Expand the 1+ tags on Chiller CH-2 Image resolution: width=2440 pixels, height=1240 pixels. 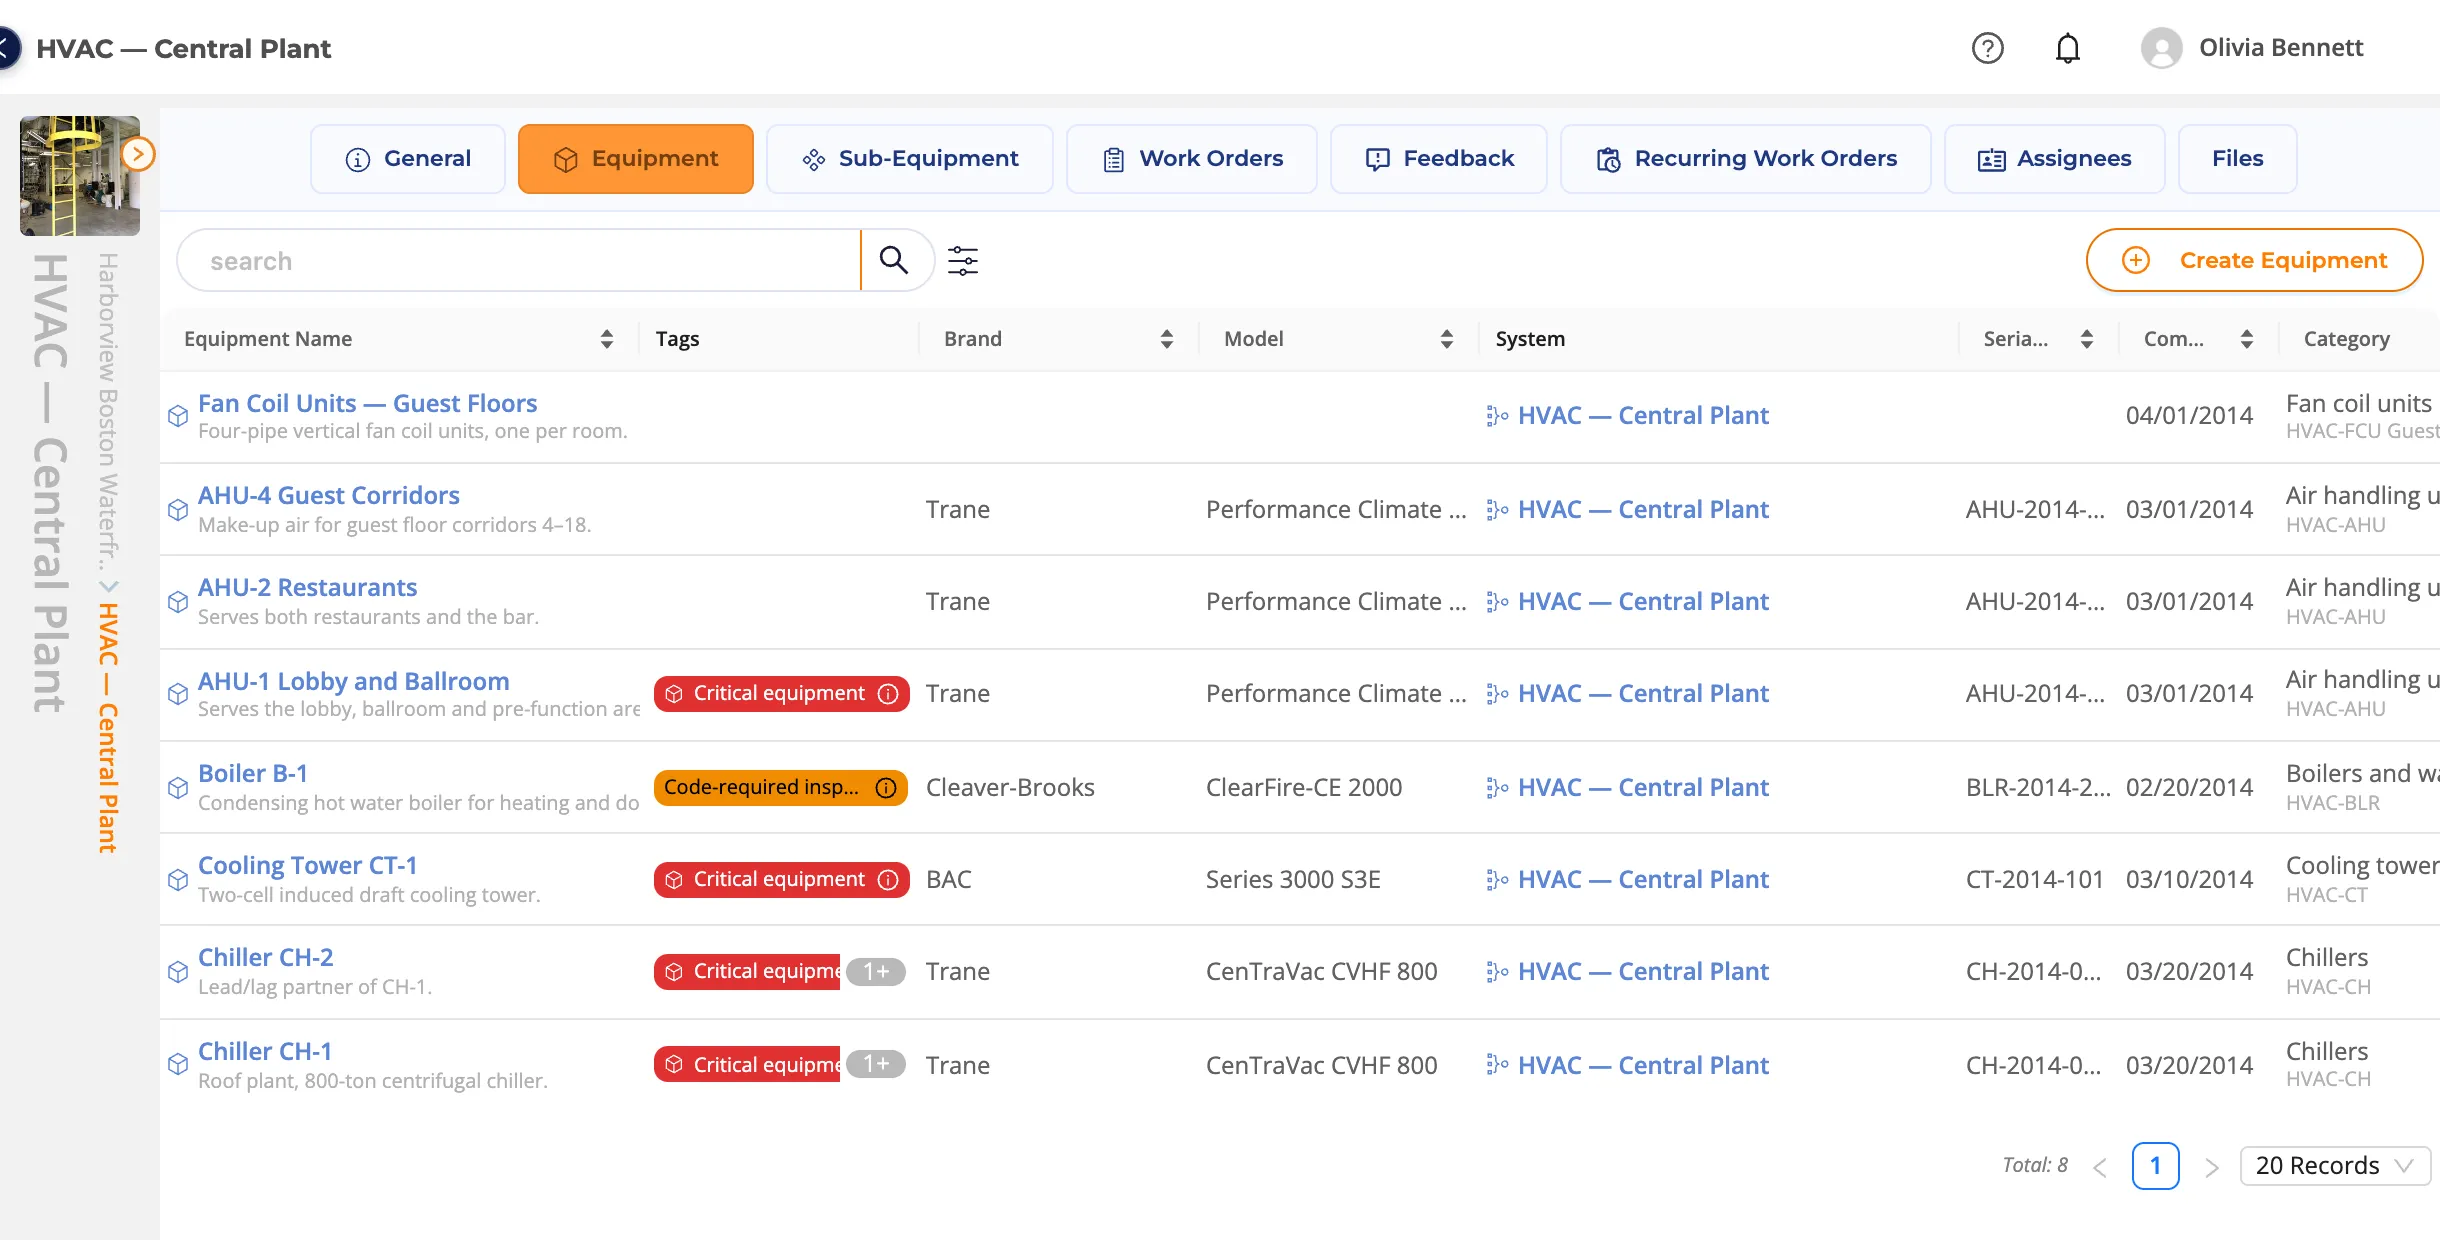point(876,972)
